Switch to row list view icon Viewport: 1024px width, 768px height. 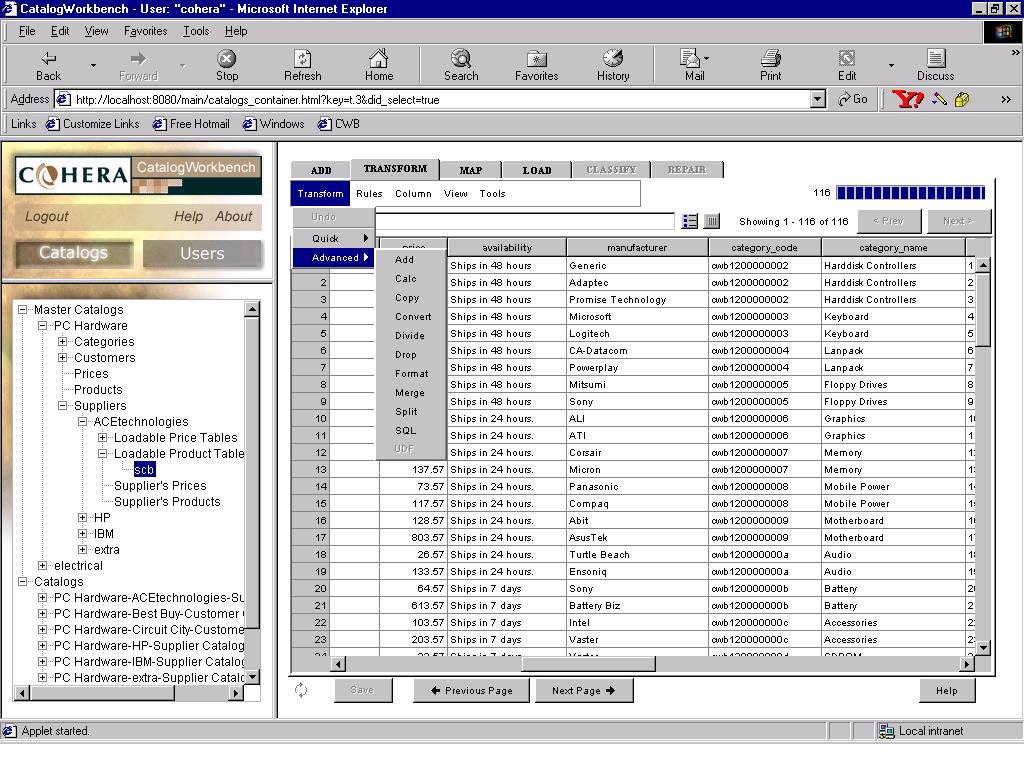(690, 221)
